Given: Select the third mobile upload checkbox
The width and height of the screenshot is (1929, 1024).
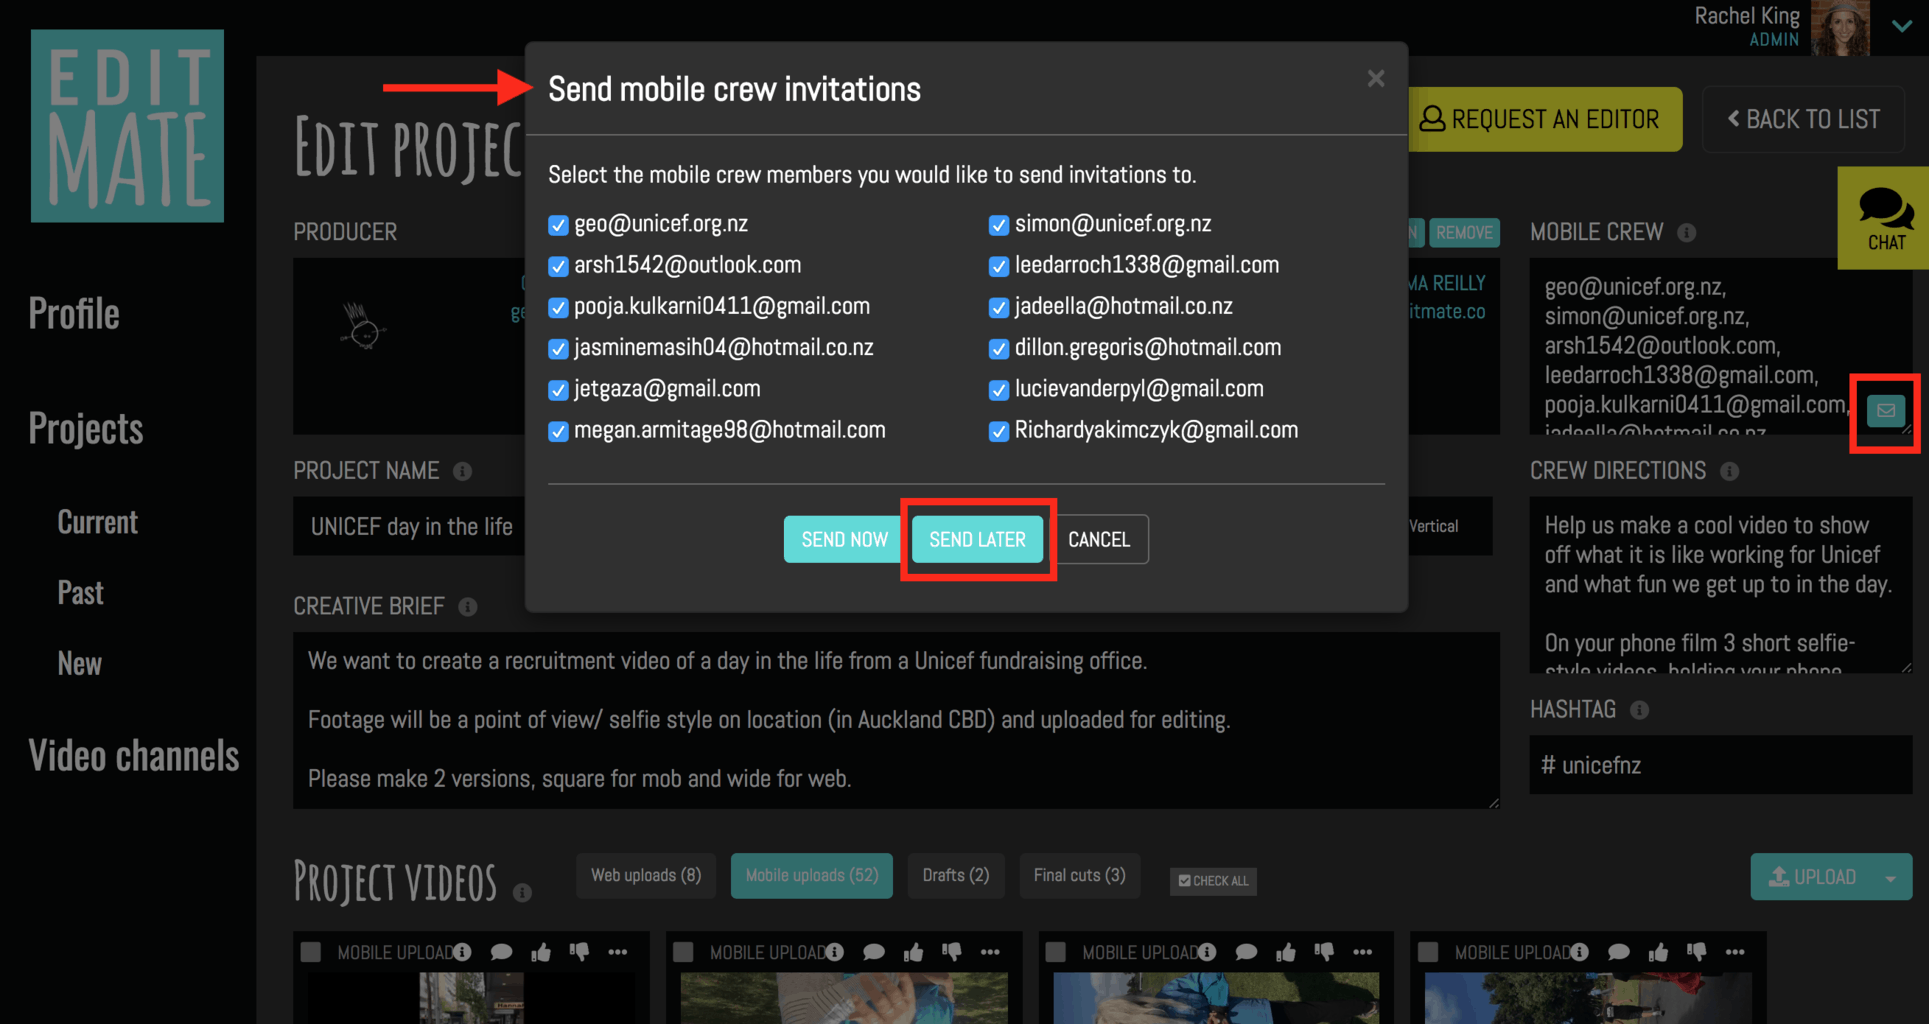Looking at the screenshot, I should pyautogui.click(x=1055, y=952).
